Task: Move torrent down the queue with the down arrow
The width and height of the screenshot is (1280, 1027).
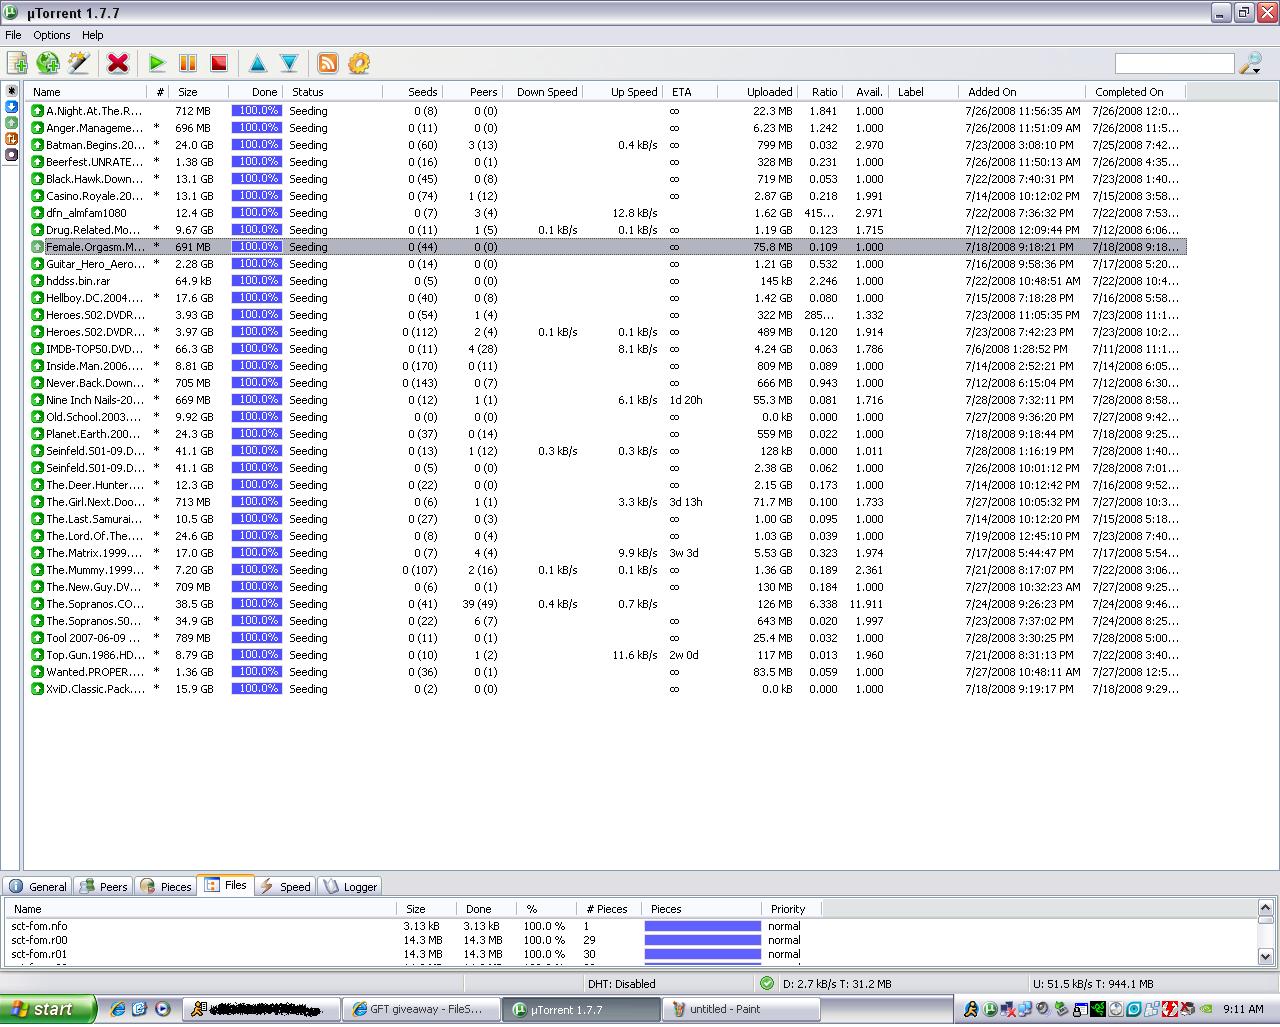Action: coord(289,63)
